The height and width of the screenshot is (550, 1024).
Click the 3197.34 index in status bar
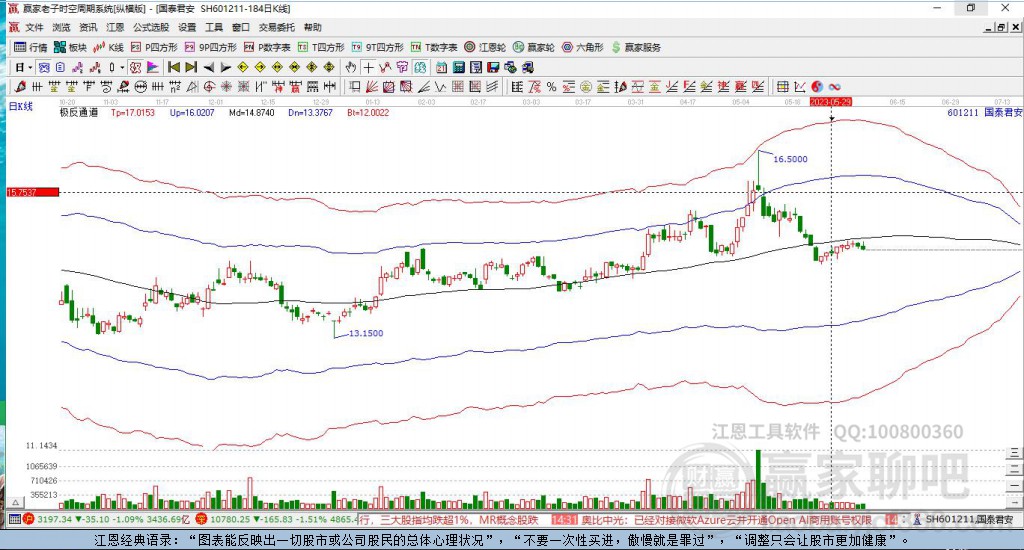[54, 519]
